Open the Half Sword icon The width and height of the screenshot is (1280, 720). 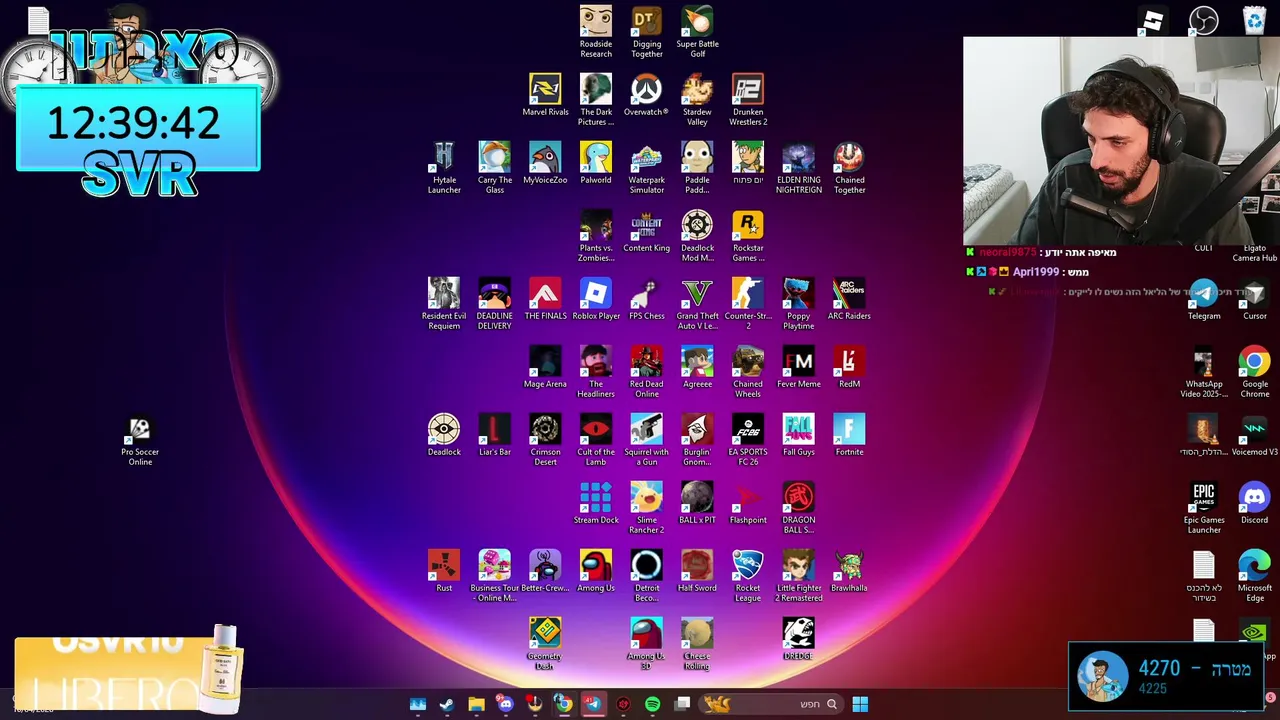[x=697, y=571]
